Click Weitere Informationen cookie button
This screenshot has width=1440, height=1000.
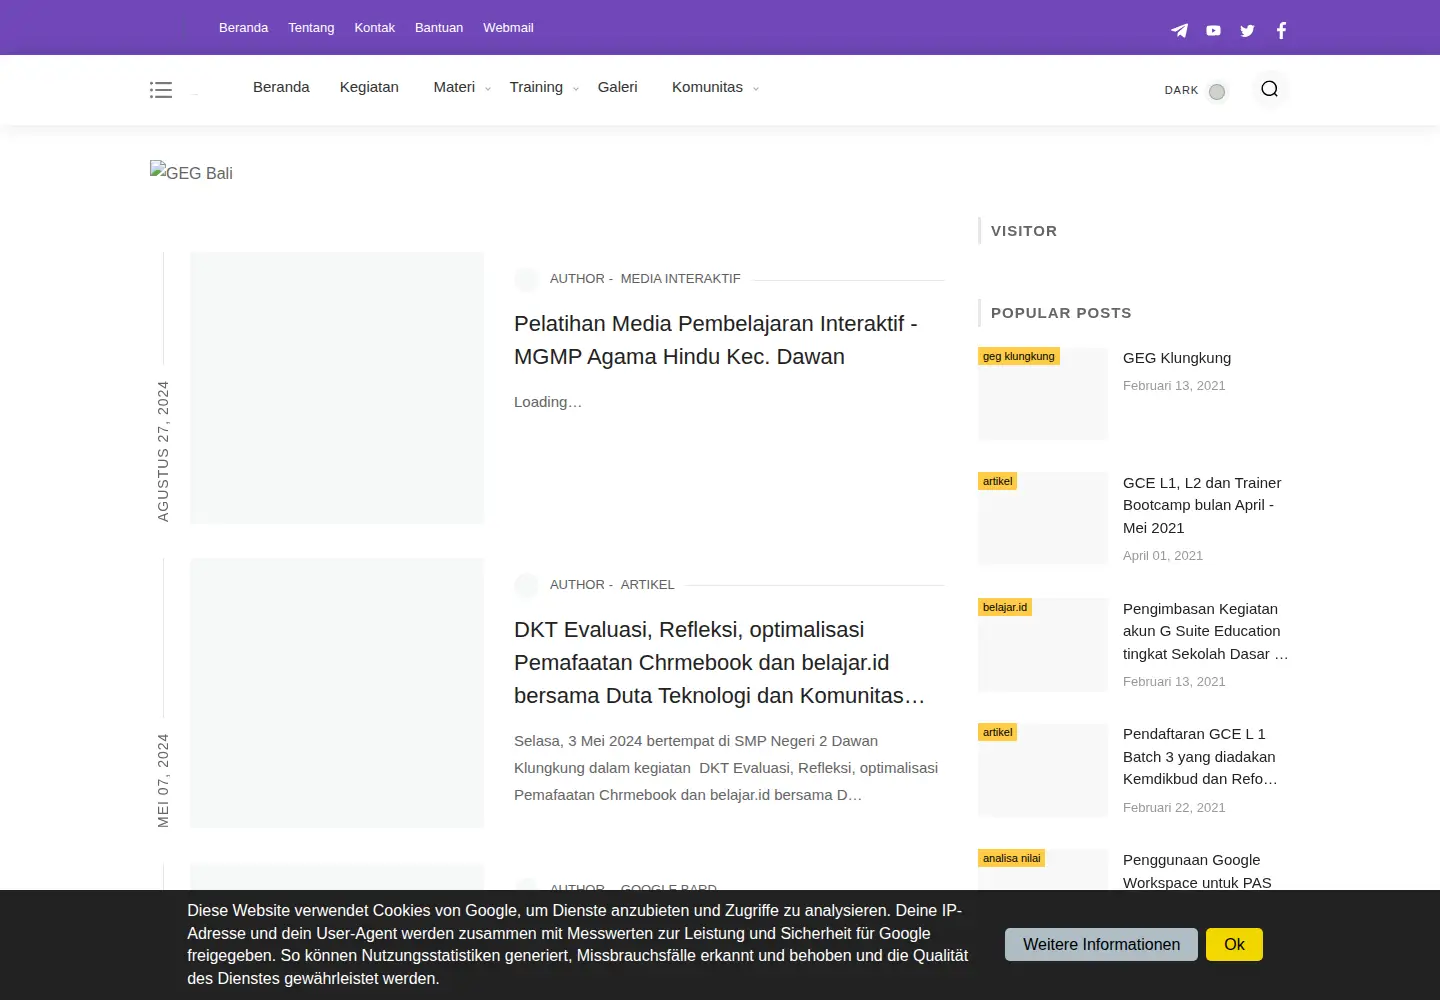click(x=1101, y=945)
